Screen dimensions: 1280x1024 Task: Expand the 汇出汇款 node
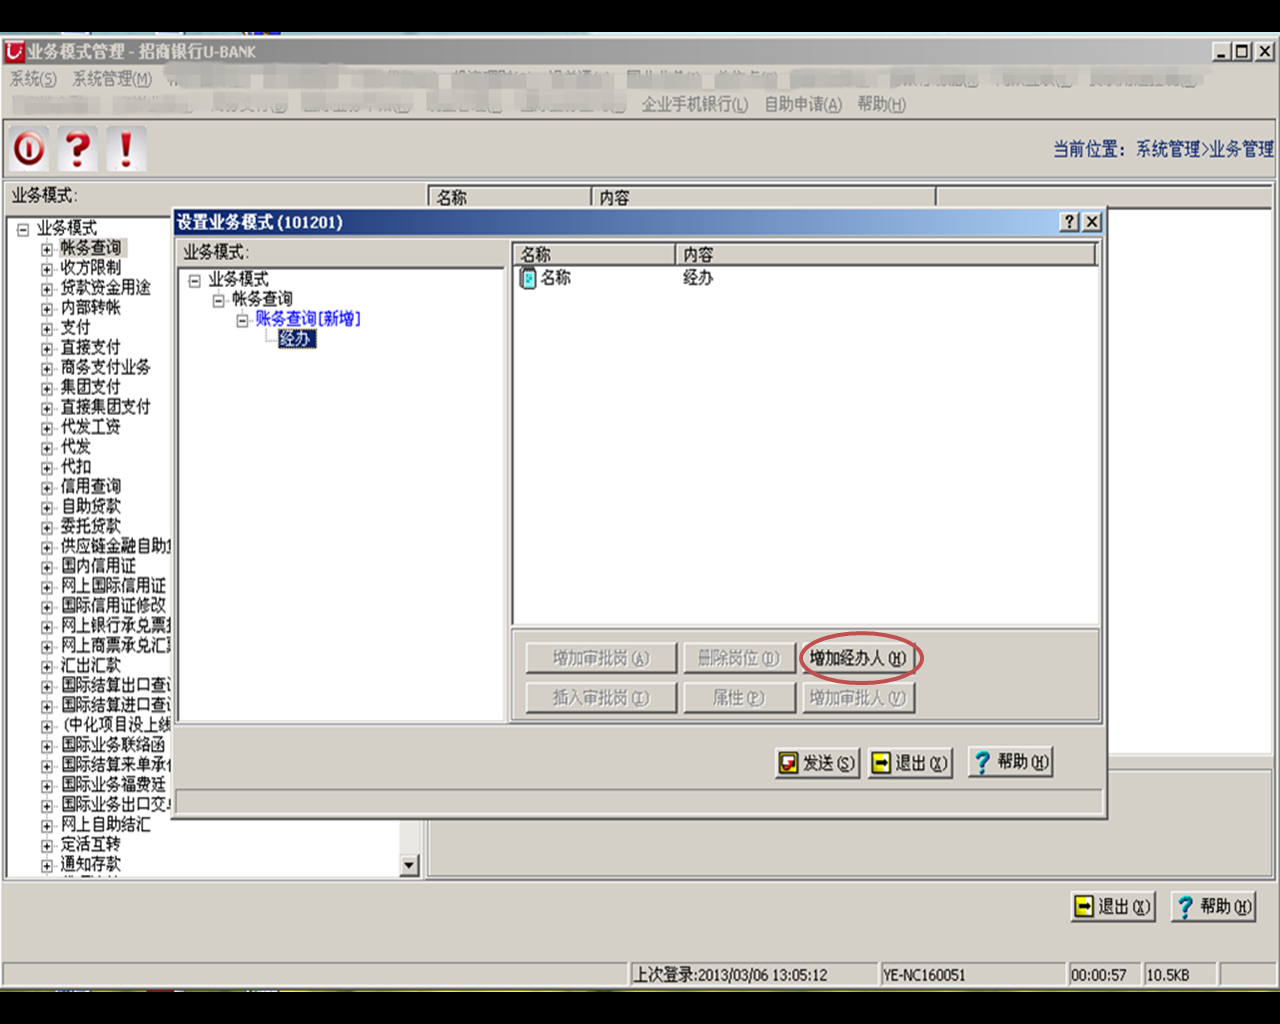[47, 667]
